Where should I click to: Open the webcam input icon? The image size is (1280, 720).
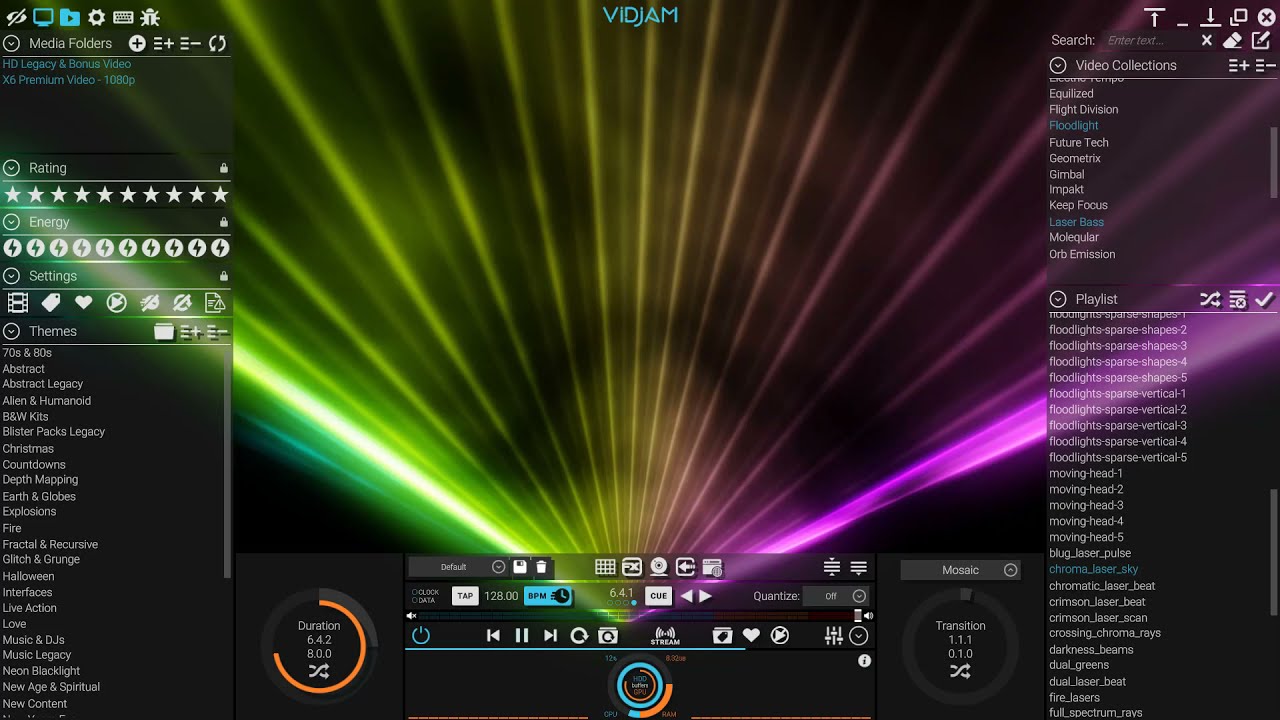(658, 567)
